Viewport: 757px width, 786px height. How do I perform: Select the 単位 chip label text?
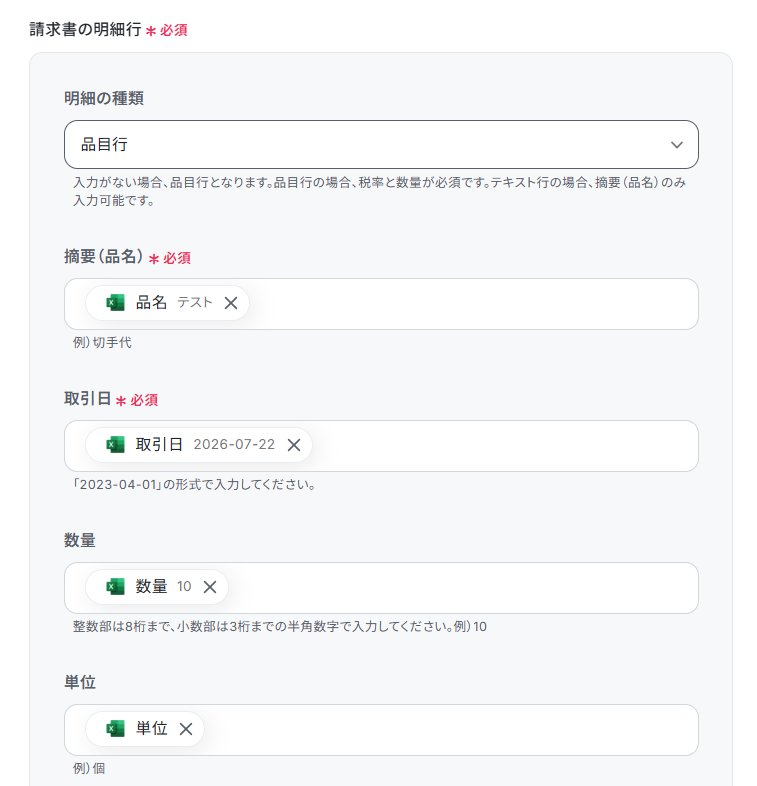tap(151, 728)
